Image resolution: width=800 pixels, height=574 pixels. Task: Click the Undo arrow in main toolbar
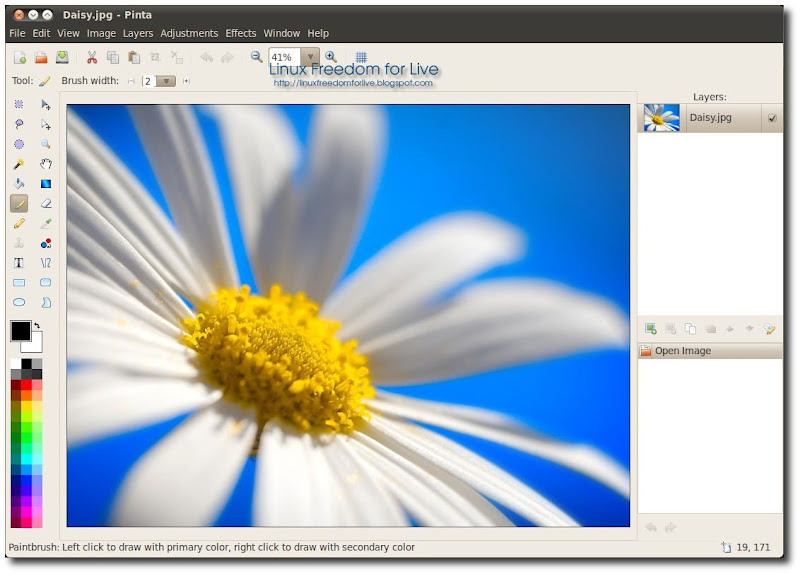(207, 57)
